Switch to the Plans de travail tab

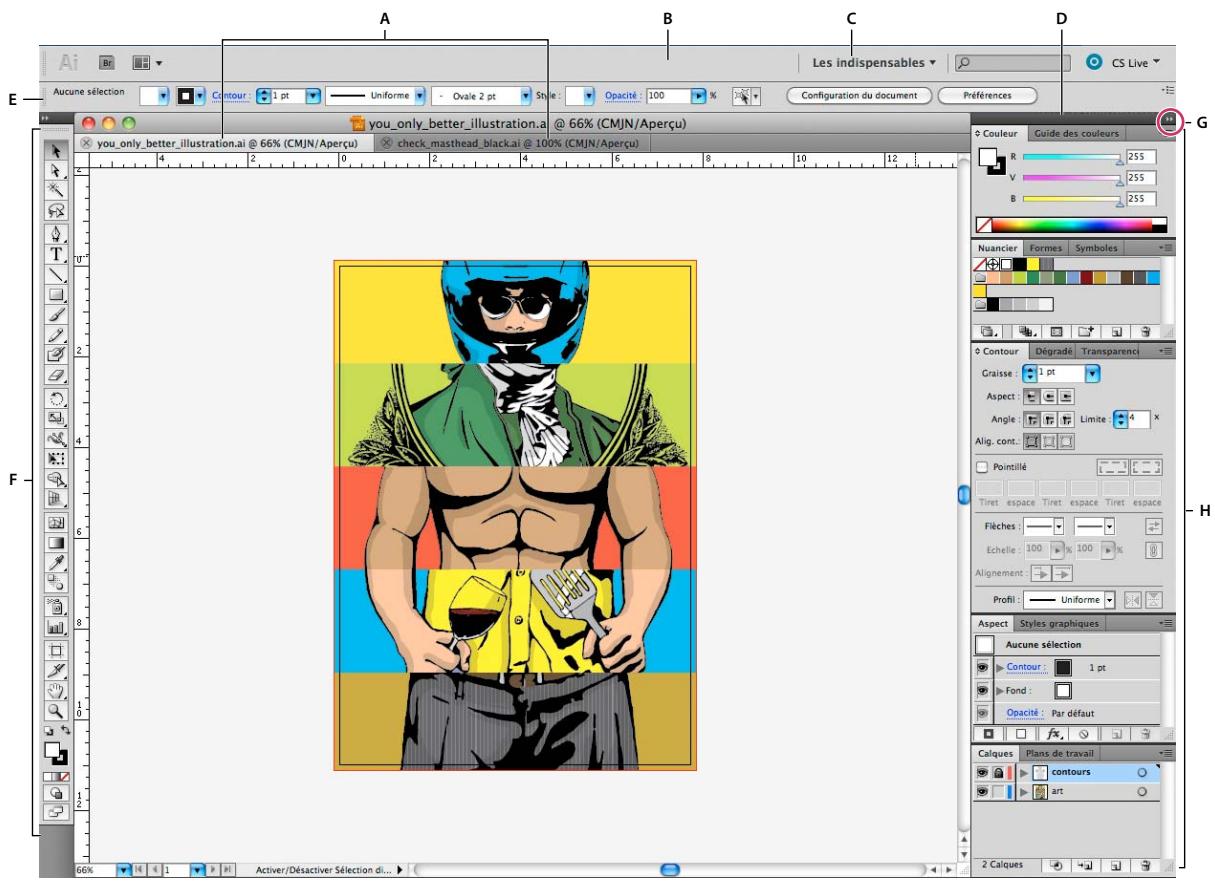(x=1059, y=754)
